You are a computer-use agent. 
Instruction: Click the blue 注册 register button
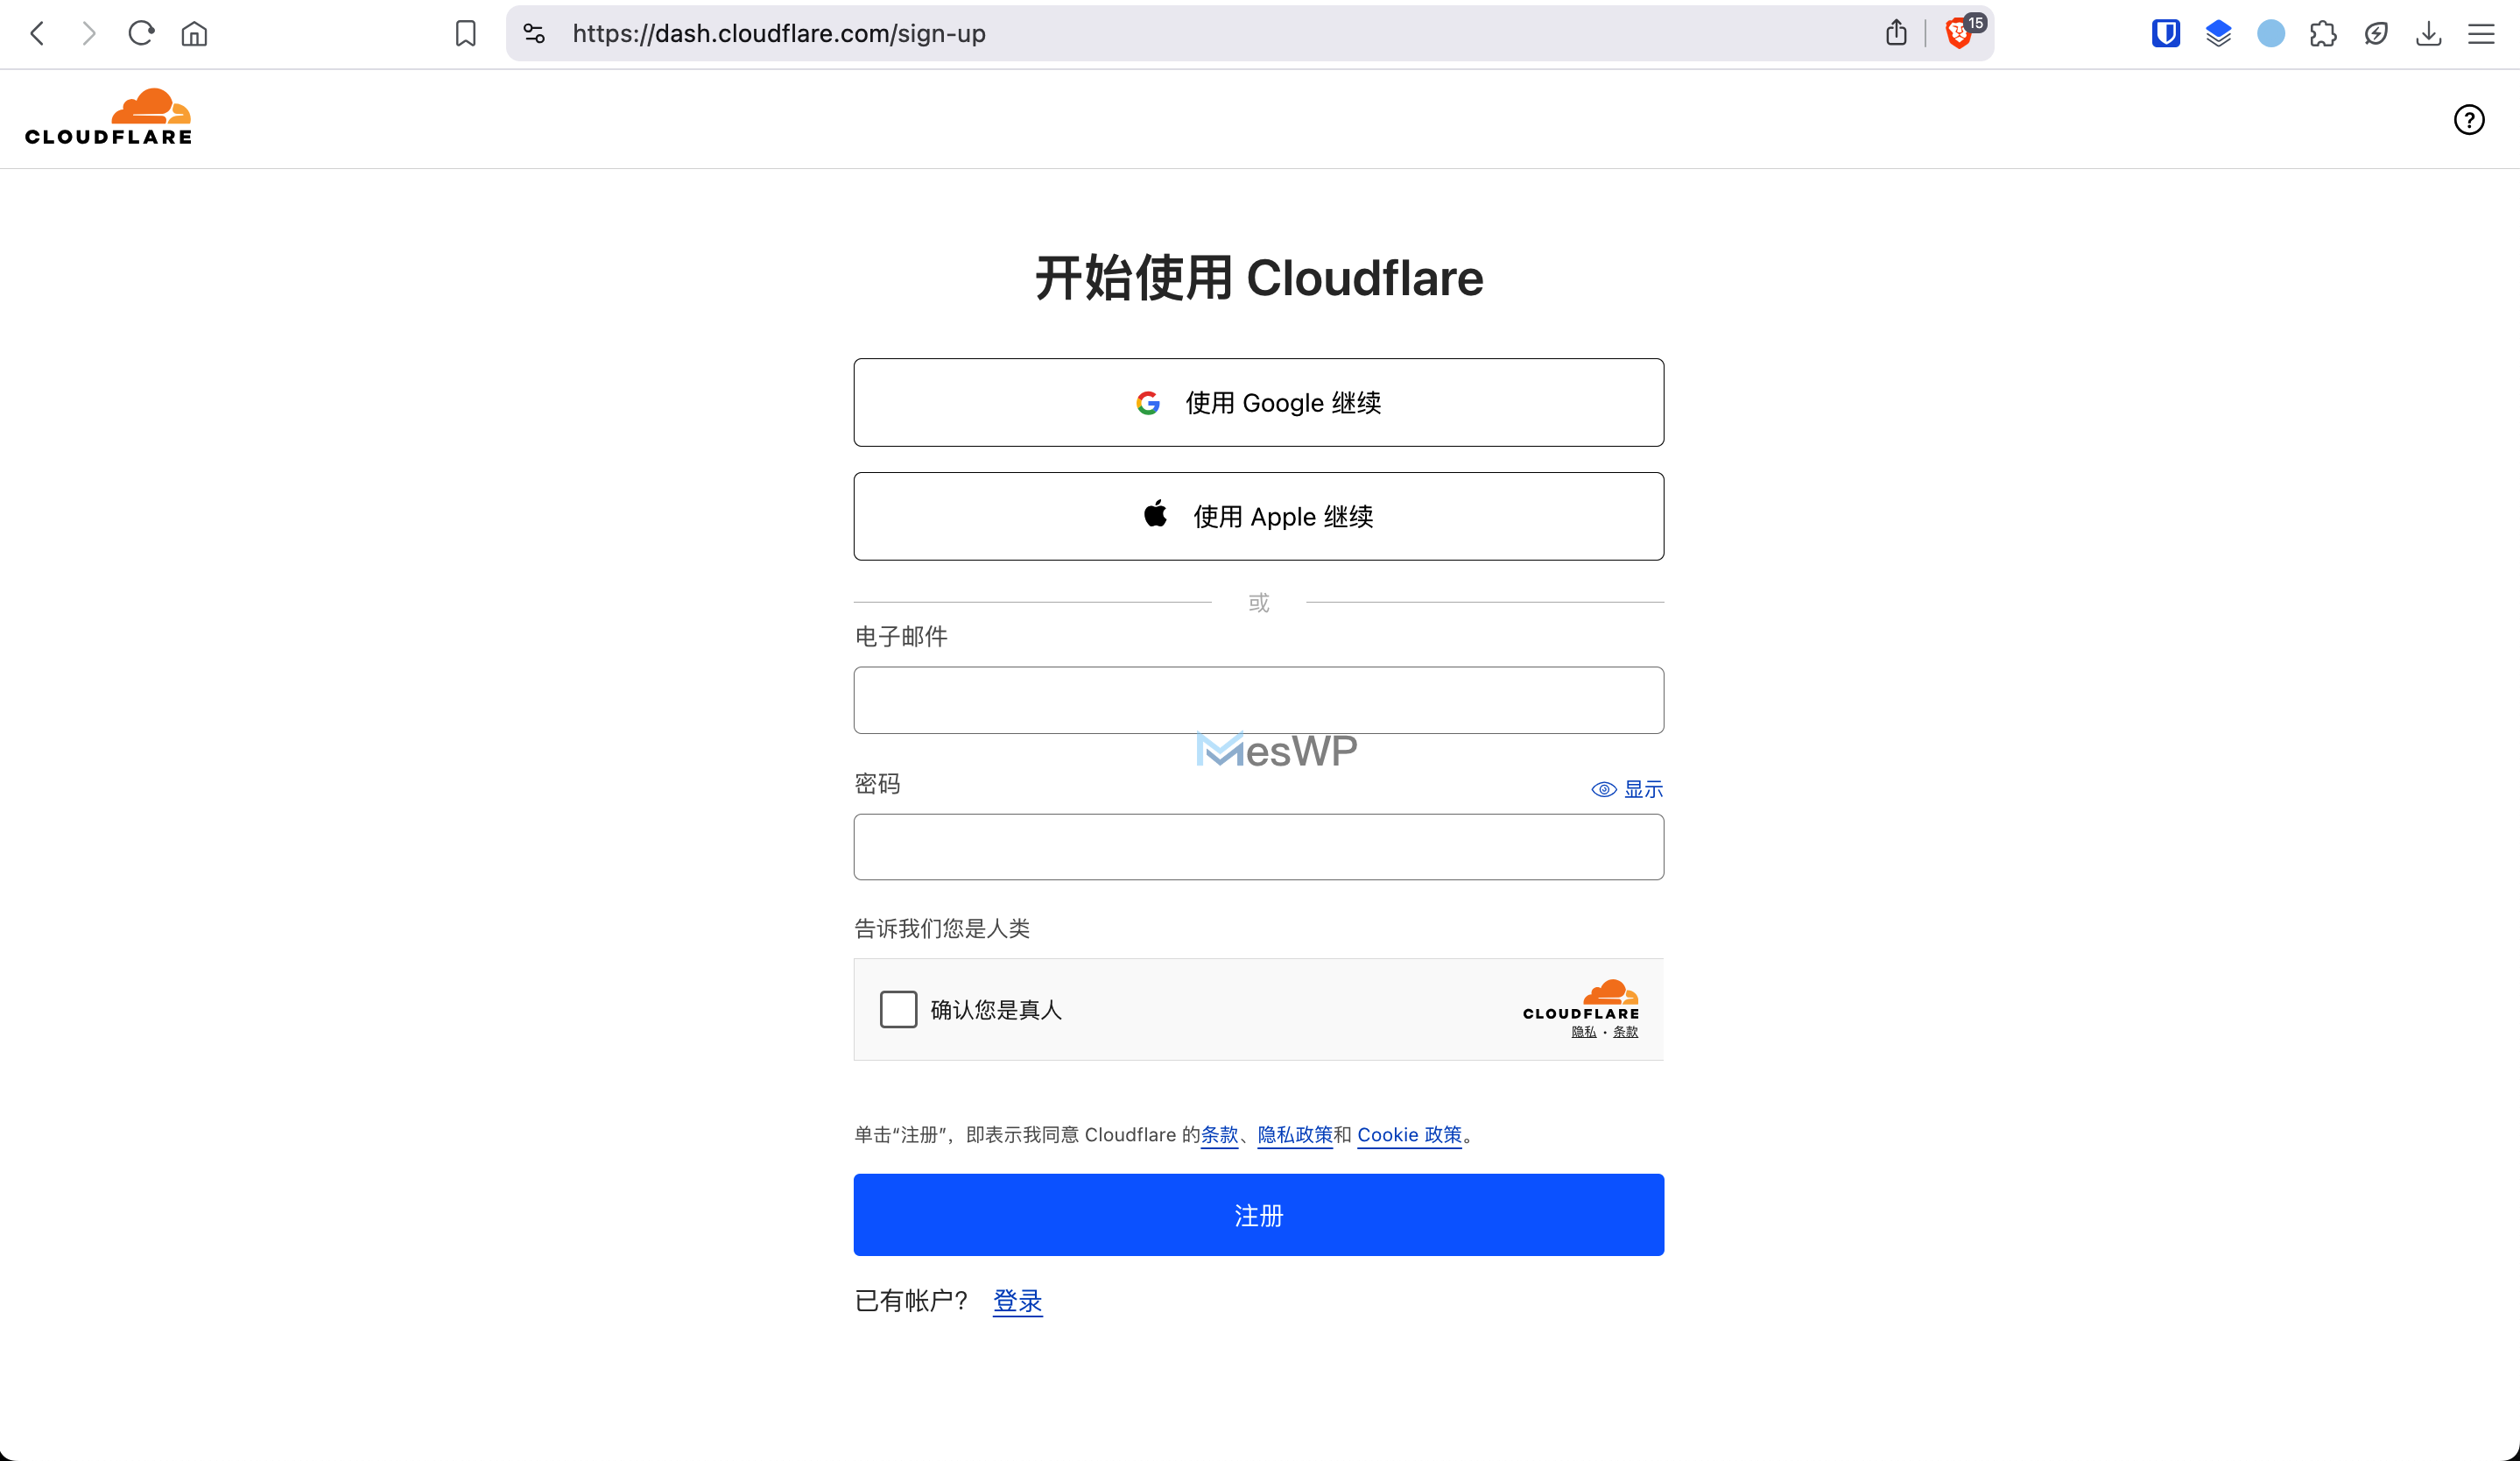[x=1259, y=1215]
